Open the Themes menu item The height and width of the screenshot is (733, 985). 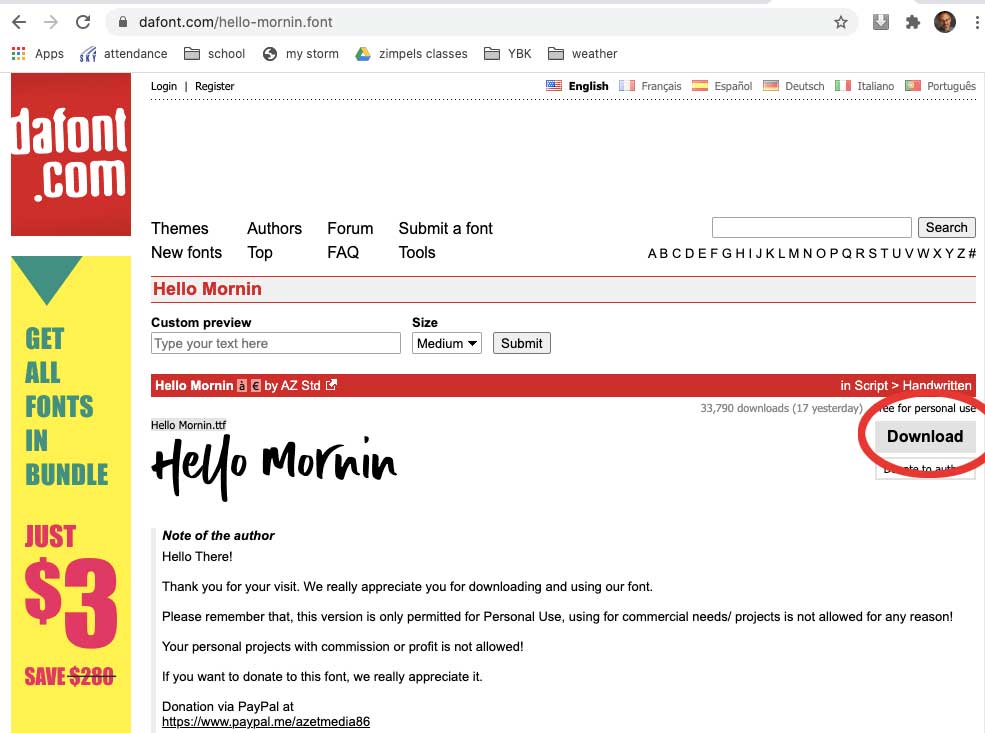[x=180, y=229]
